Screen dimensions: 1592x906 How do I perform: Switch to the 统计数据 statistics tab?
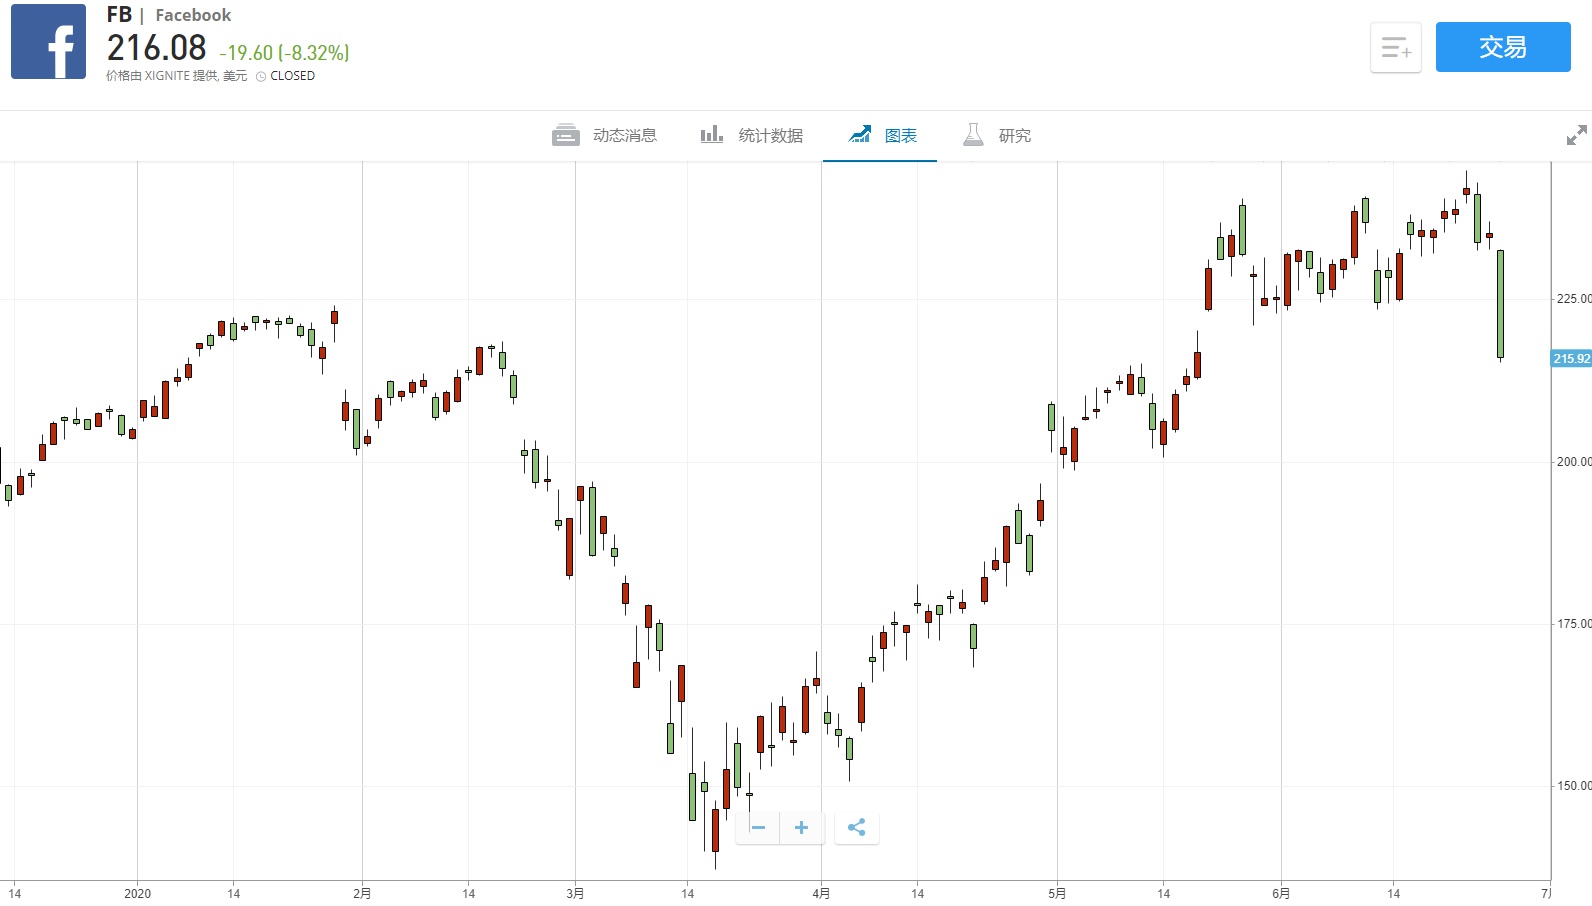click(752, 135)
